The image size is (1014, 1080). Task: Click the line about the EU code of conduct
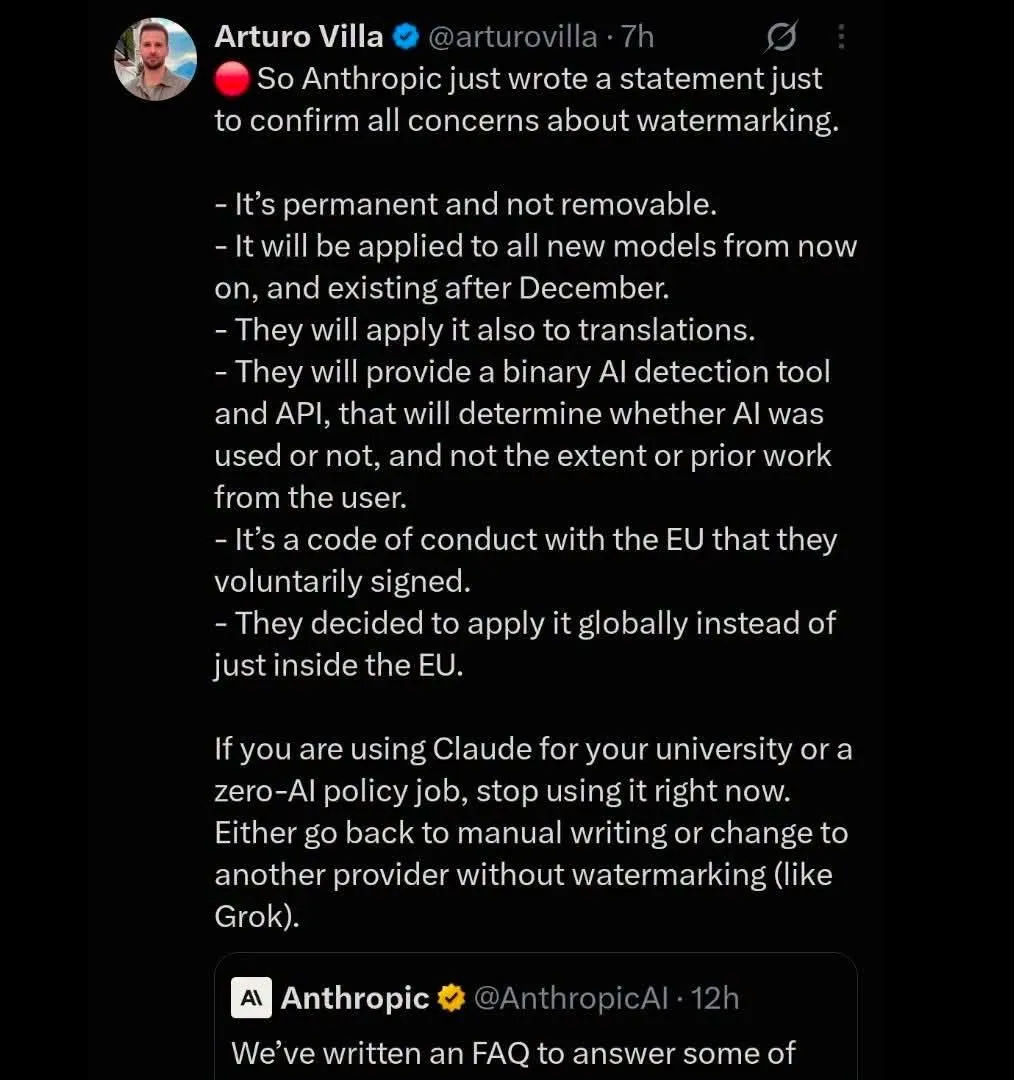click(526, 561)
